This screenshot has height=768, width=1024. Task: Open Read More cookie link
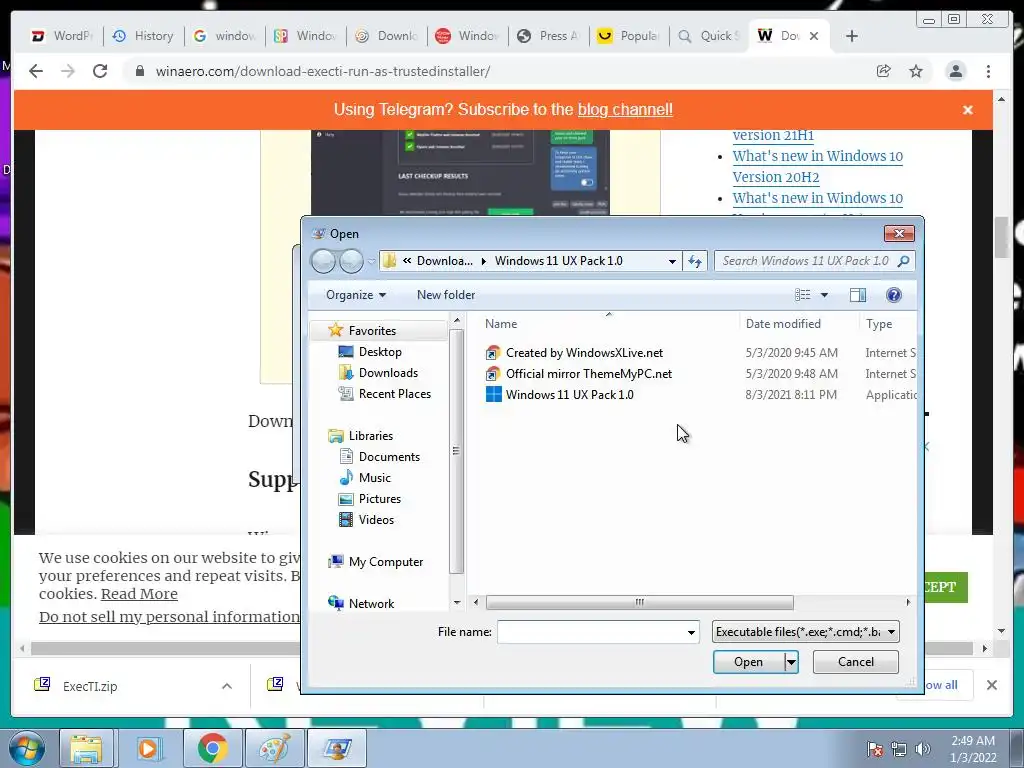pyautogui.click(x=139, y=594)
